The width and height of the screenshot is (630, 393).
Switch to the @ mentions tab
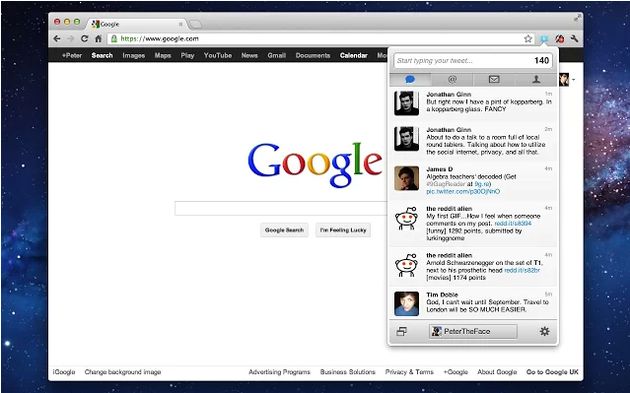click(452, 80)
